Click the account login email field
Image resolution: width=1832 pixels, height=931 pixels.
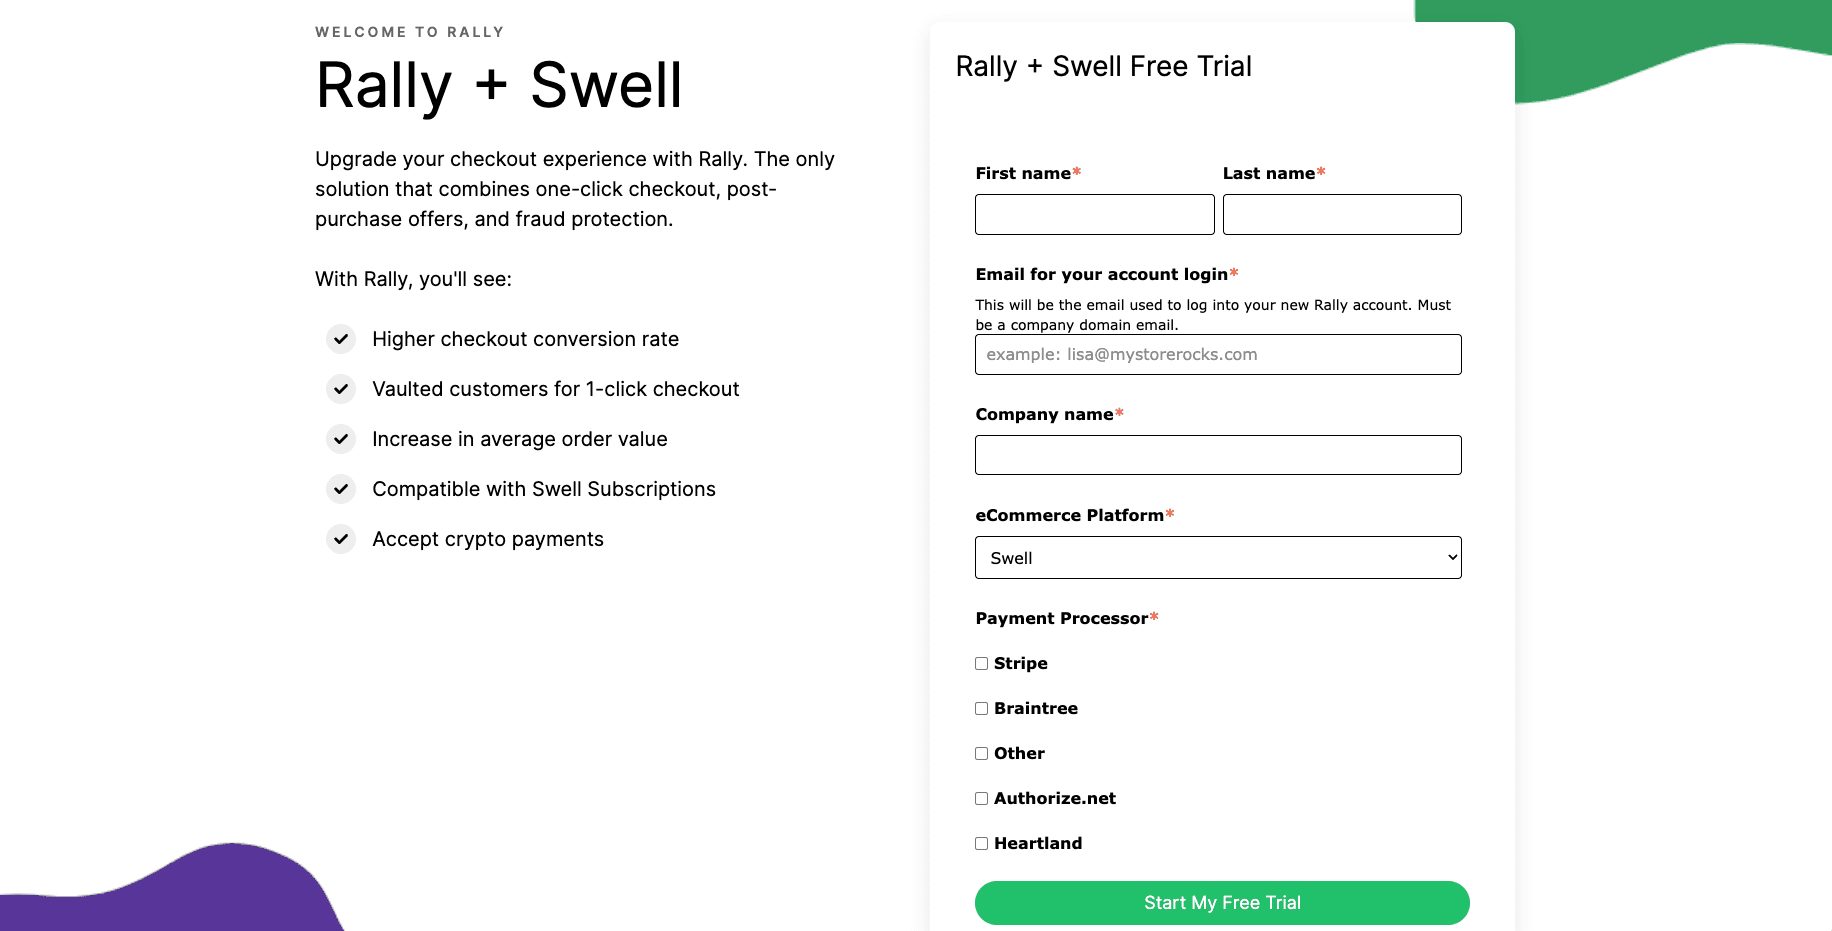click(x=1218, y=355)
